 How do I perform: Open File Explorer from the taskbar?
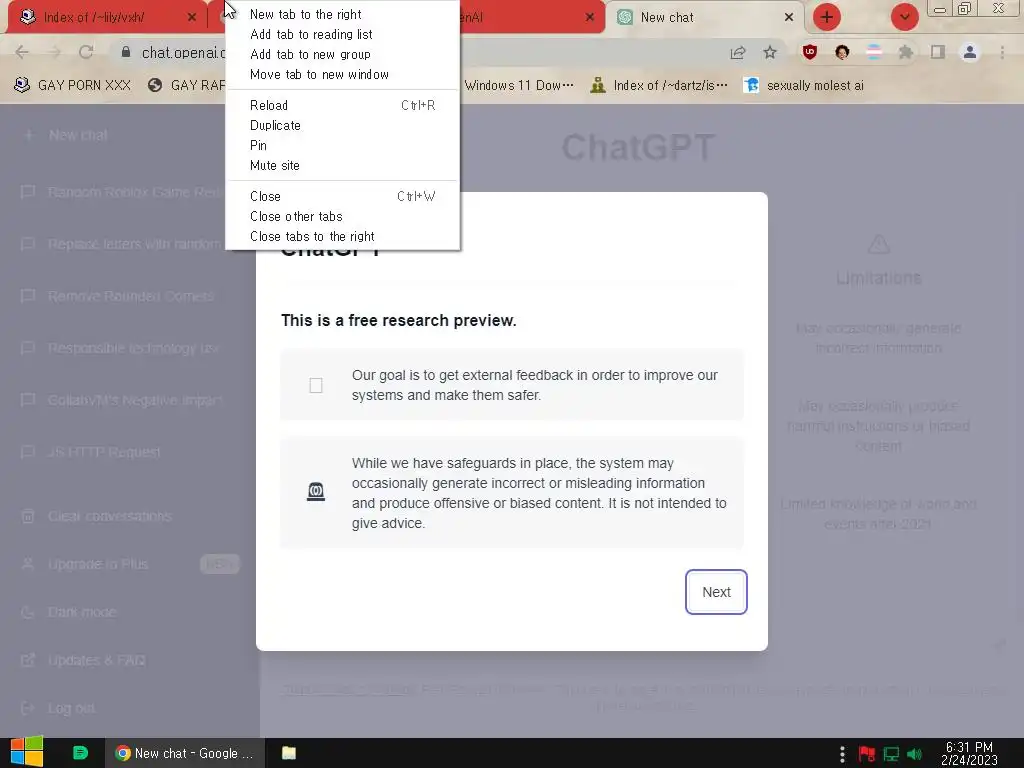(x=289, y=753)
